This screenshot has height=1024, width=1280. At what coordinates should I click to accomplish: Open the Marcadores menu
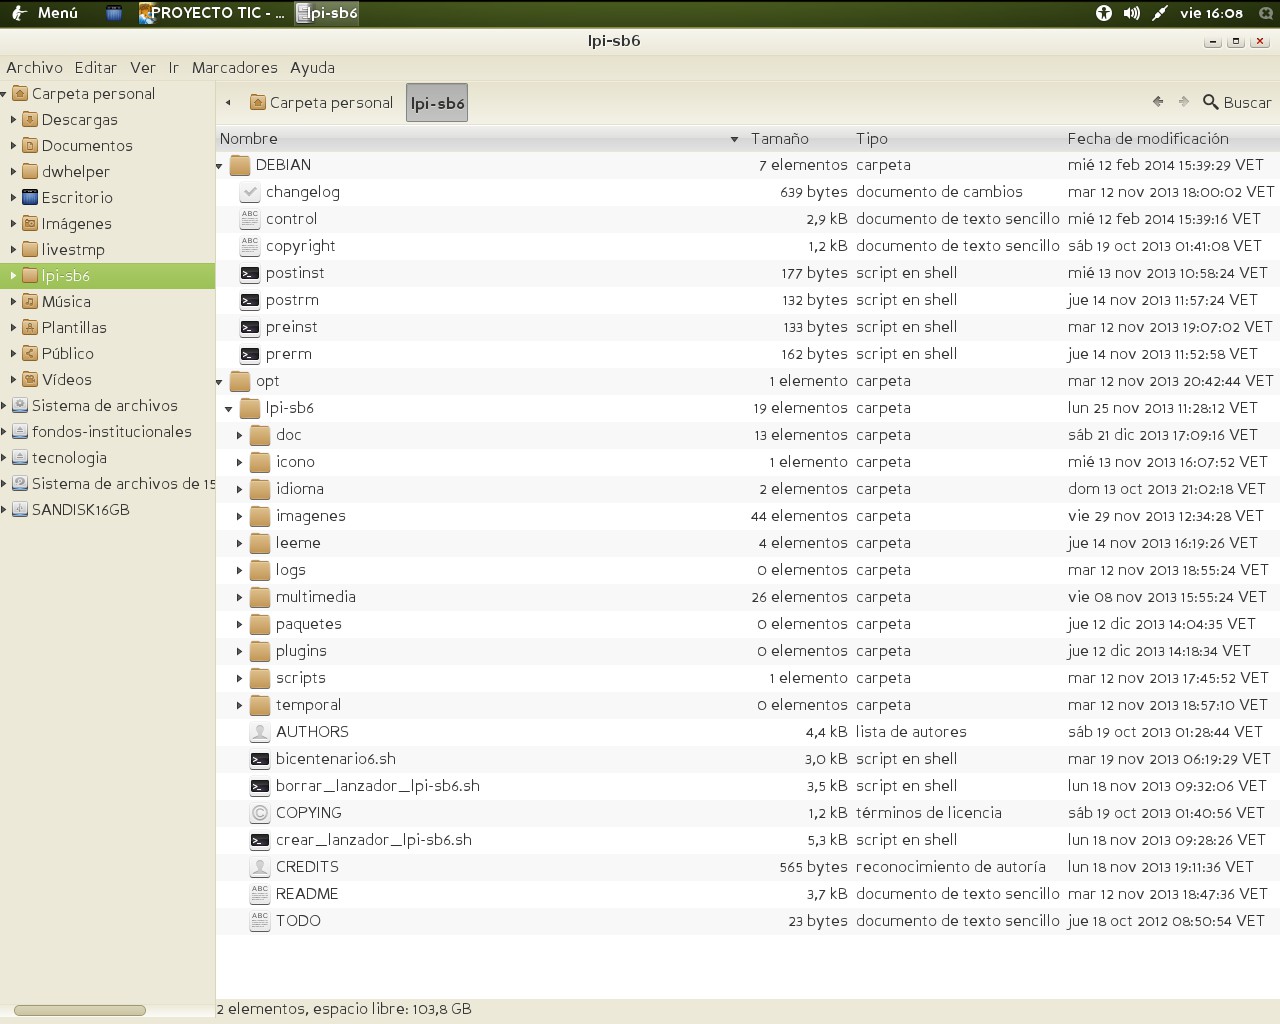(234, 68)
